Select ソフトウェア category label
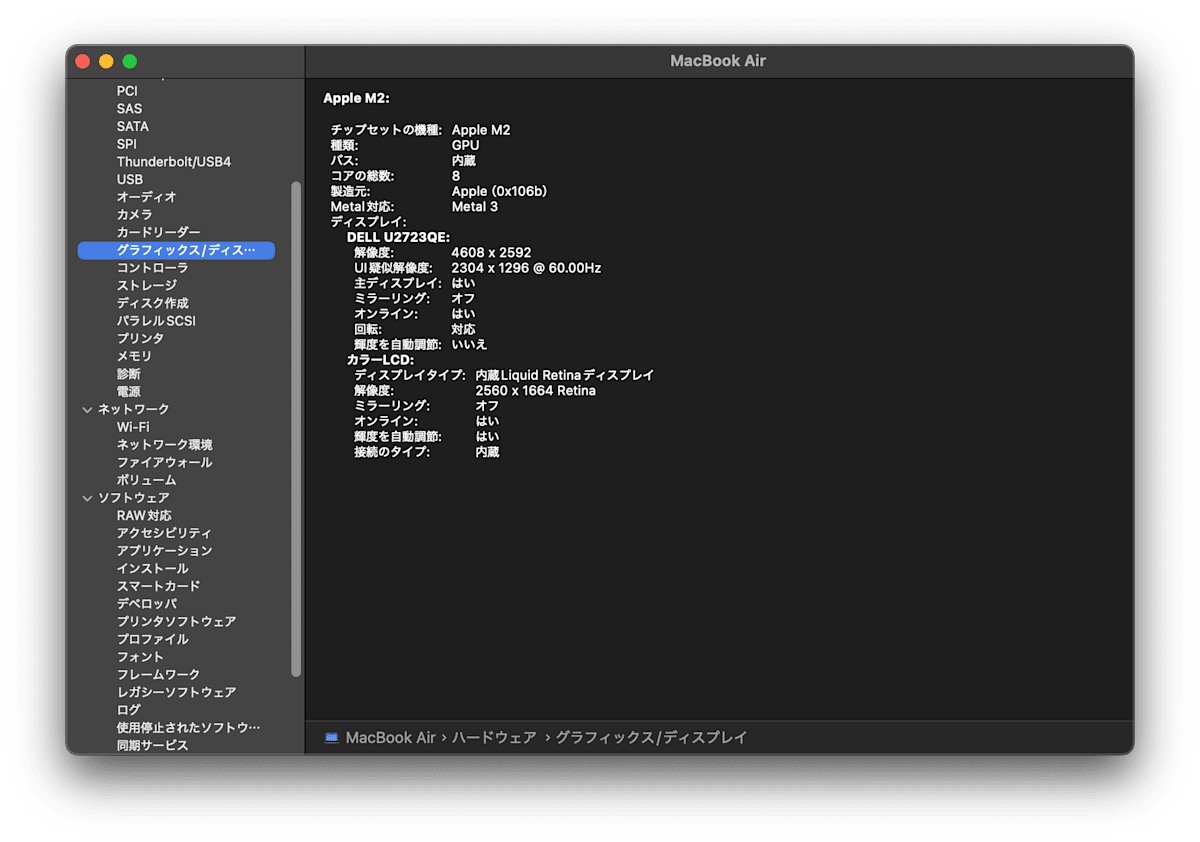 coord(133,498)
